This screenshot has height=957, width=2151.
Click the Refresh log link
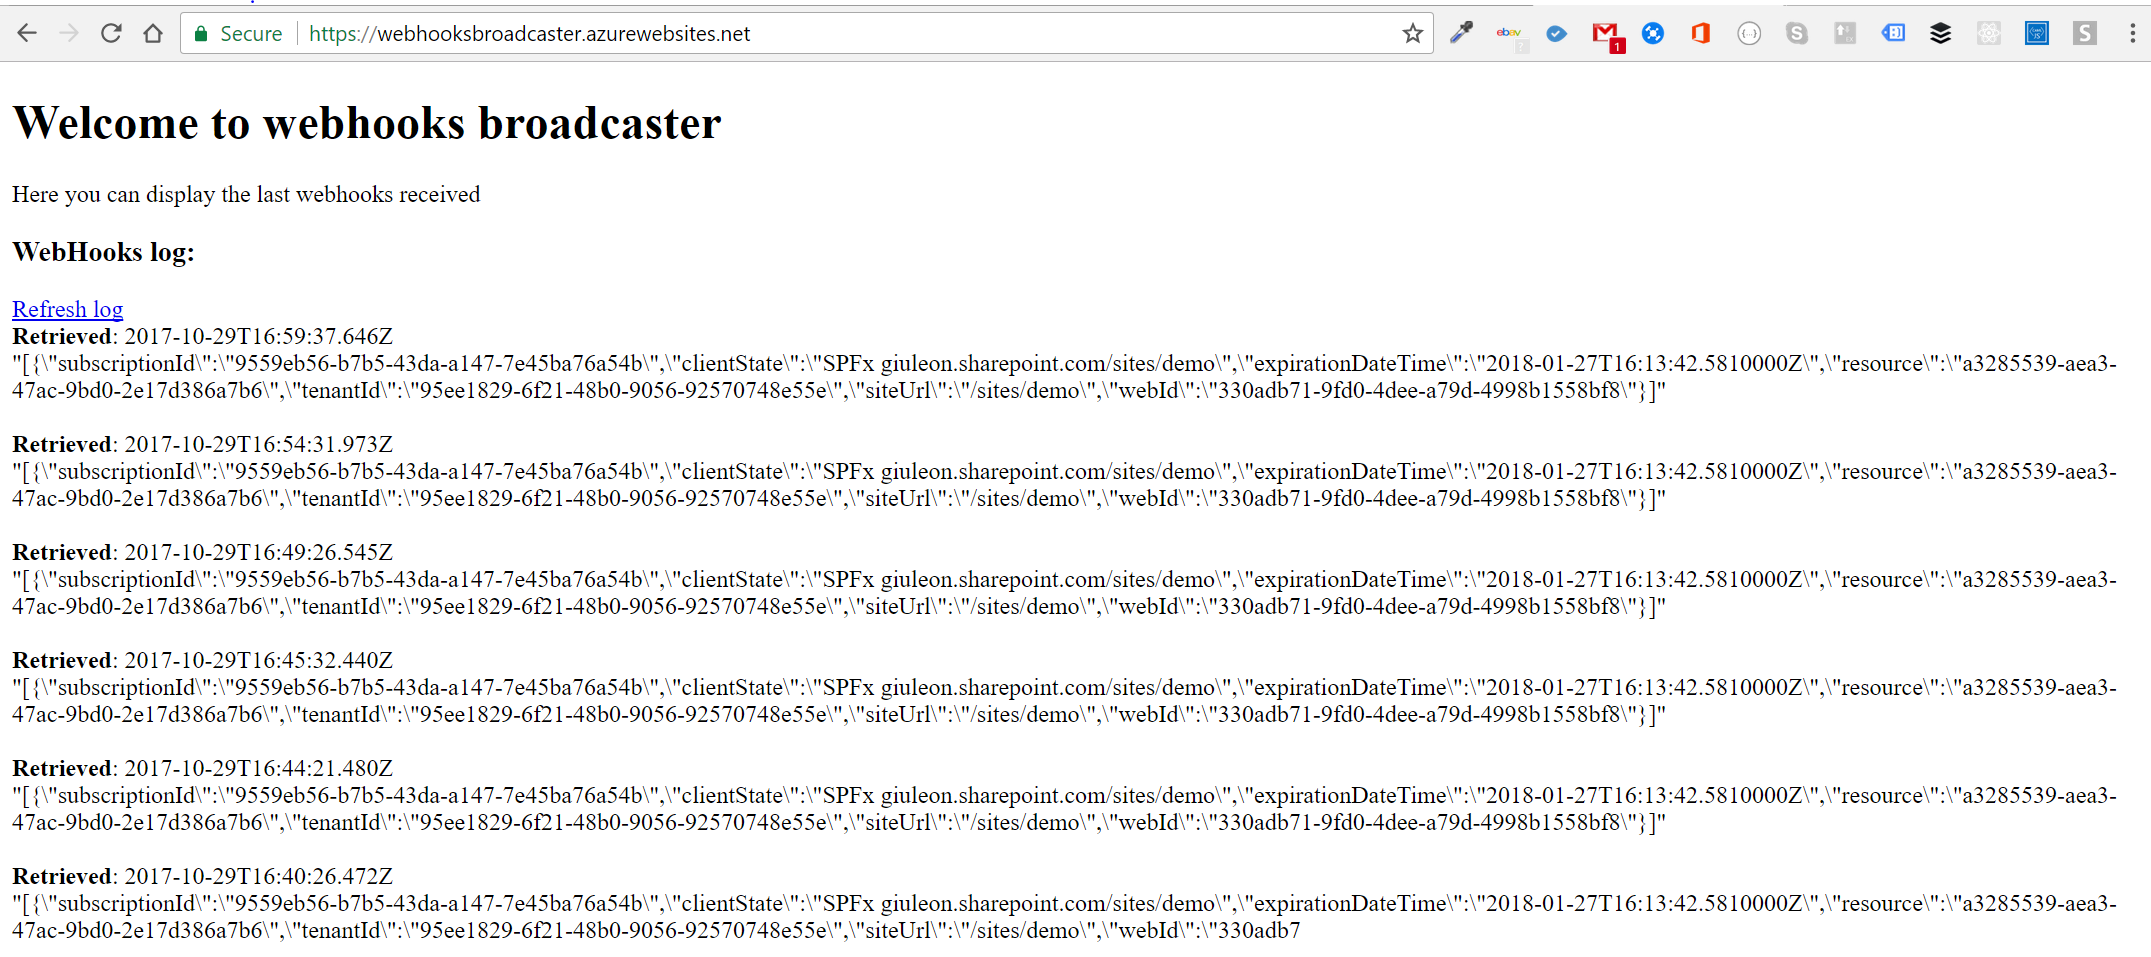point(67,309)
